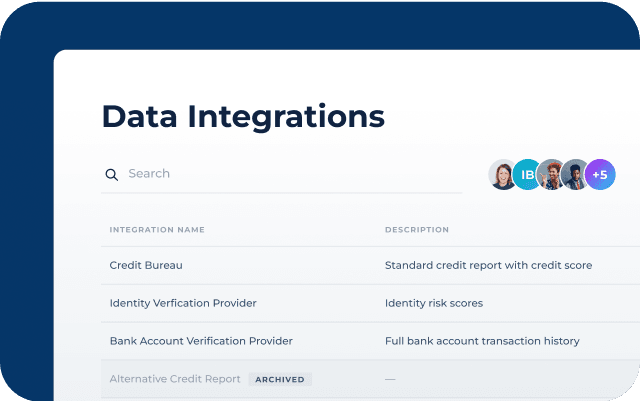The image size is (640, 401).
Task: Click the Search input field
Action: click(282, 174)
